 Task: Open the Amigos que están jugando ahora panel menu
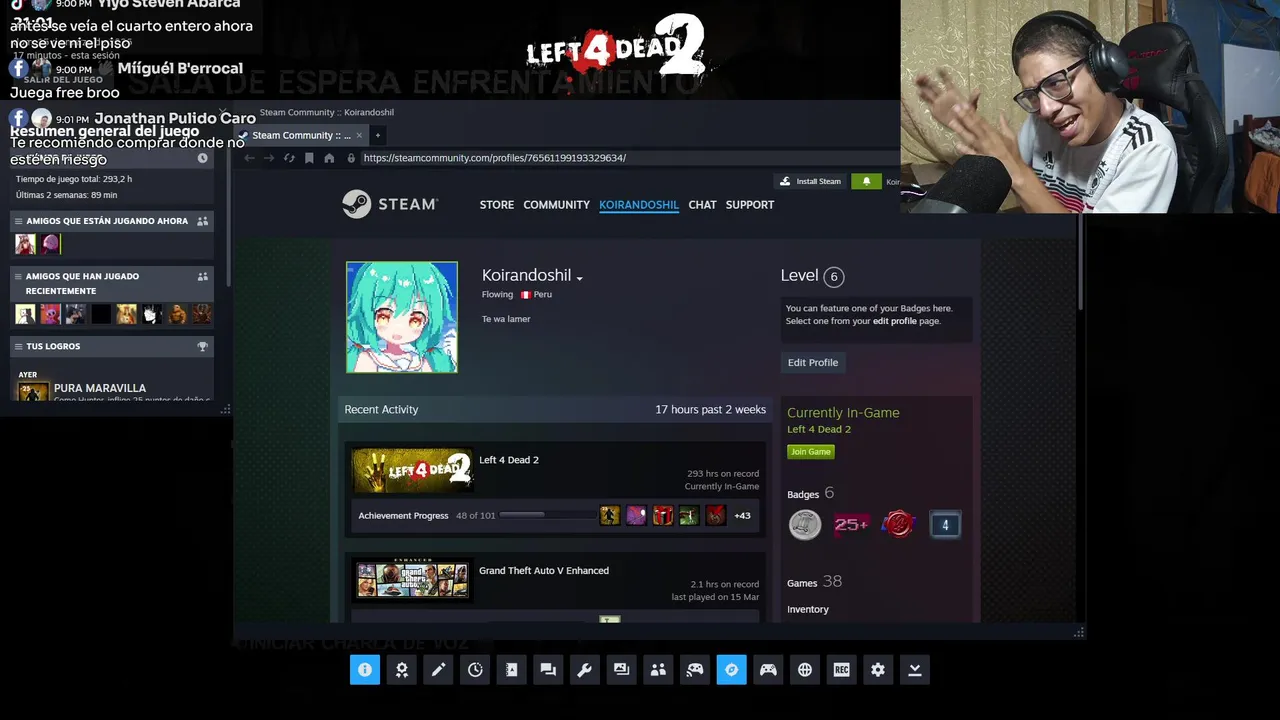pyautogui.click(x=18, y=221)
